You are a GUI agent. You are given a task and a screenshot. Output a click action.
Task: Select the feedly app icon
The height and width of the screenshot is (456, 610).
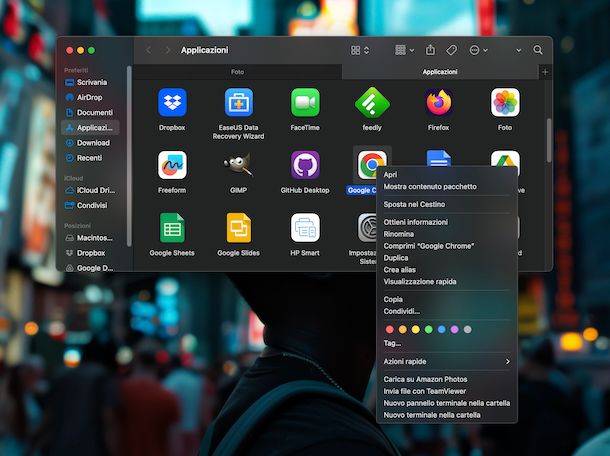point(372,102)
